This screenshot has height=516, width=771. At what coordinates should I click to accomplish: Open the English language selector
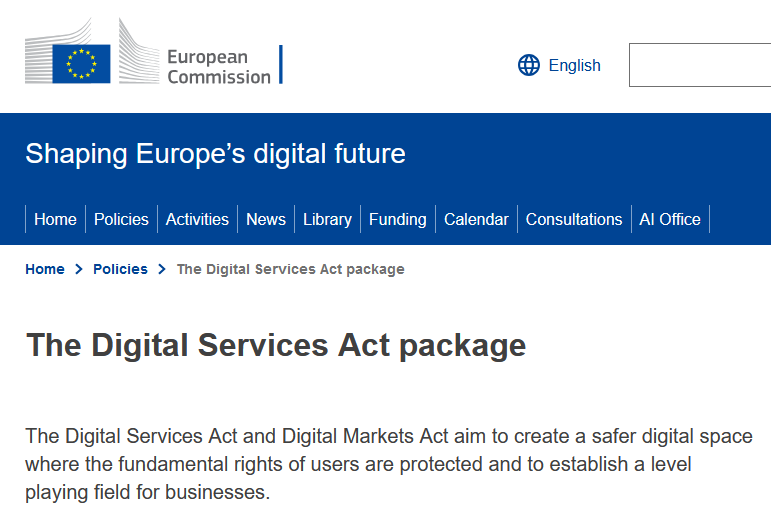pos(574,66)
